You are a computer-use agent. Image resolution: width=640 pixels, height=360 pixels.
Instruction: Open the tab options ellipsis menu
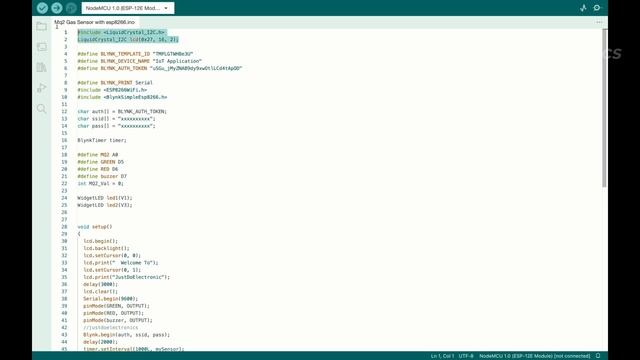tap(599, 22)
